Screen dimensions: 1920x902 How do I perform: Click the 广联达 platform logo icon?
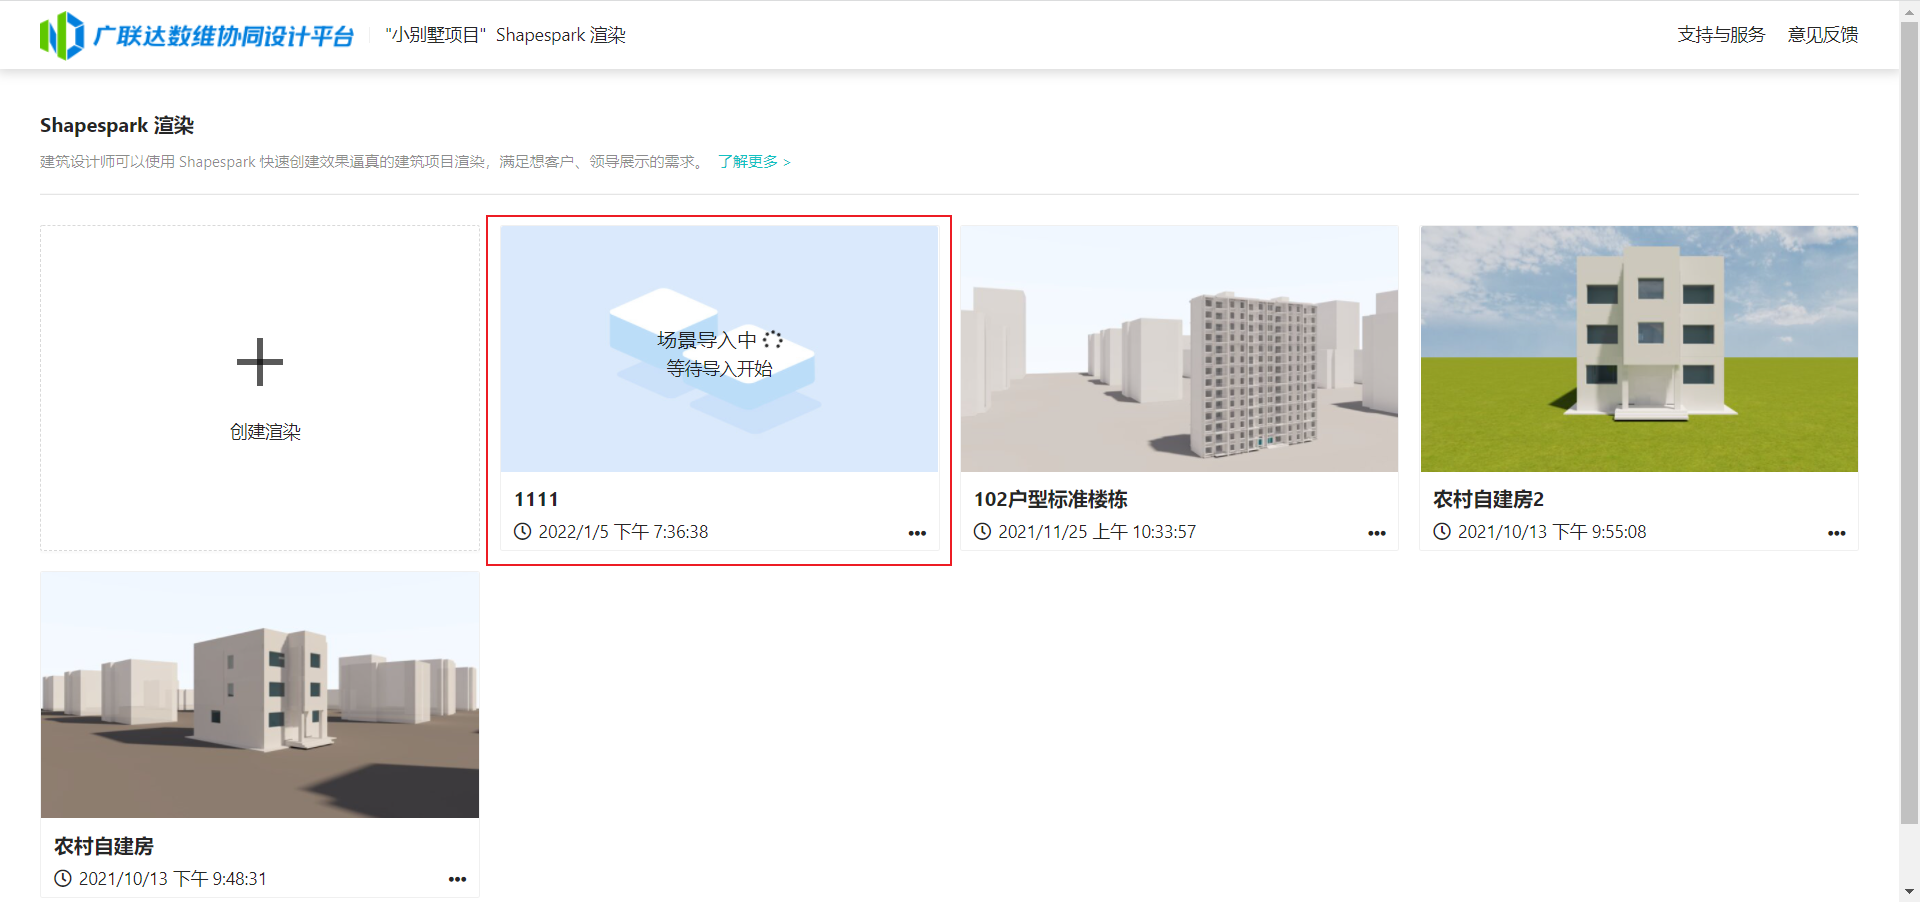tap(61, 36)
